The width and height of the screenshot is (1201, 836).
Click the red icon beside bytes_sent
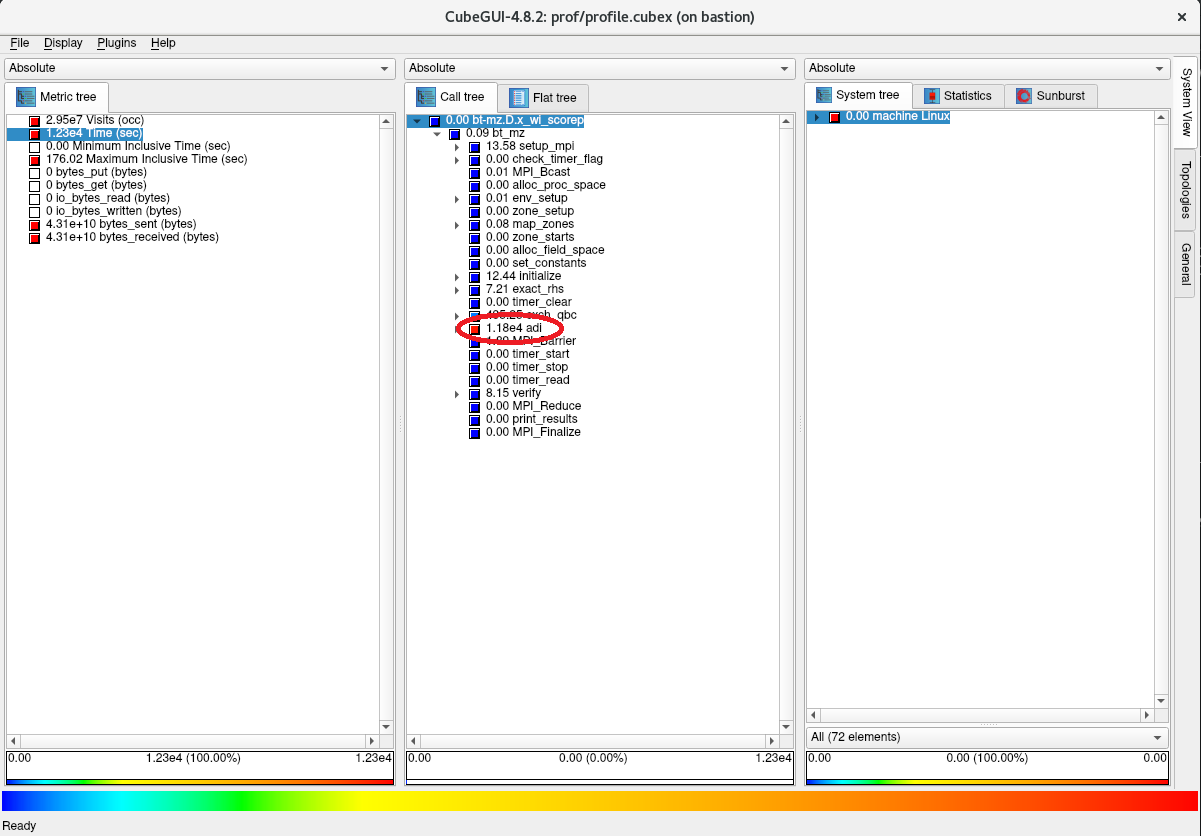[35, 225]
